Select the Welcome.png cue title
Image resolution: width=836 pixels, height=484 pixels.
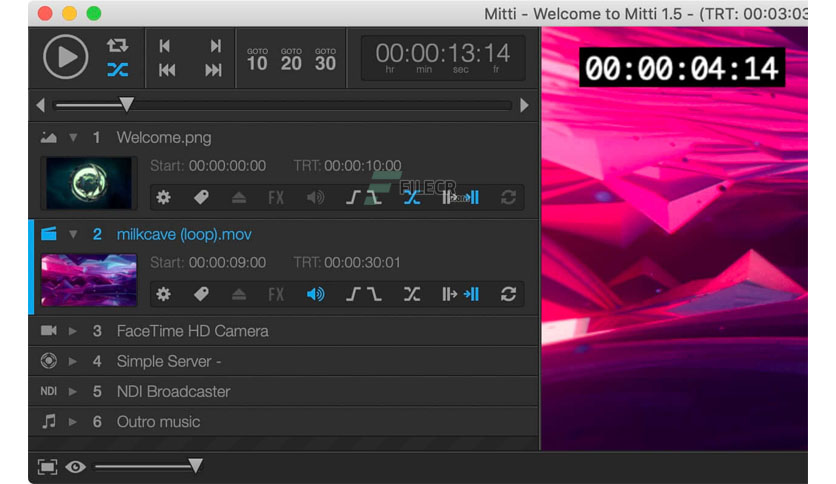pyautogui.click(x=164, y=138)
